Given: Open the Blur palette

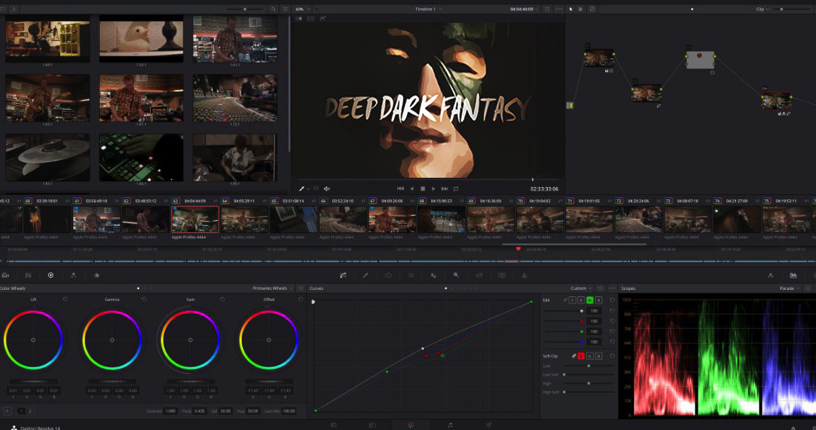Looking at the screenshot, I should point(433,275).
